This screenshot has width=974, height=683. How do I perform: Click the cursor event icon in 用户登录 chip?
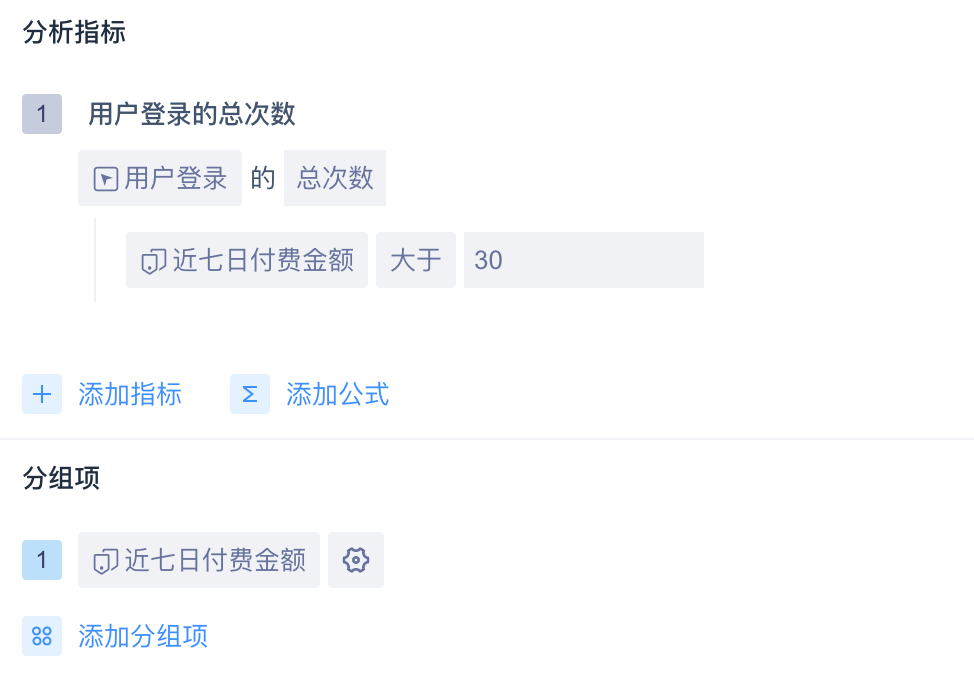click(x=105, y=179)
